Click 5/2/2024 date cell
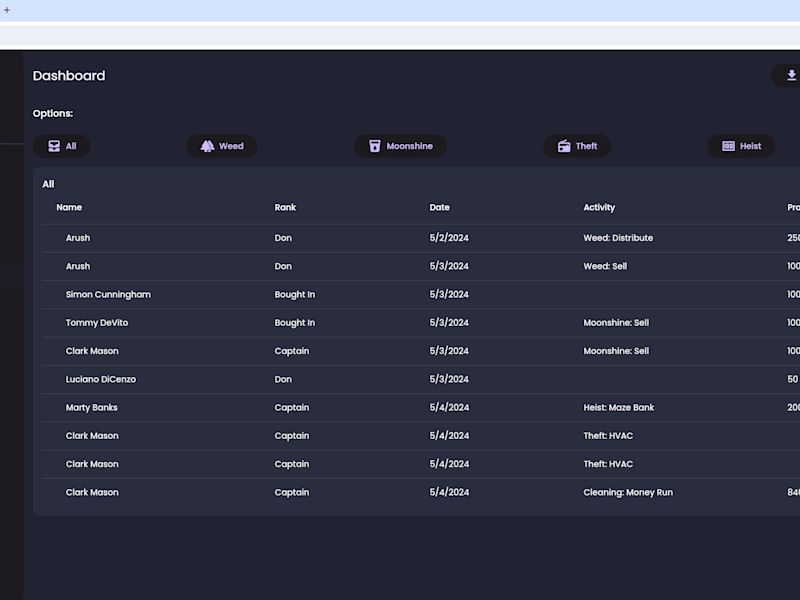The height and width of the screenshot is (600, 800). (449, 238)
